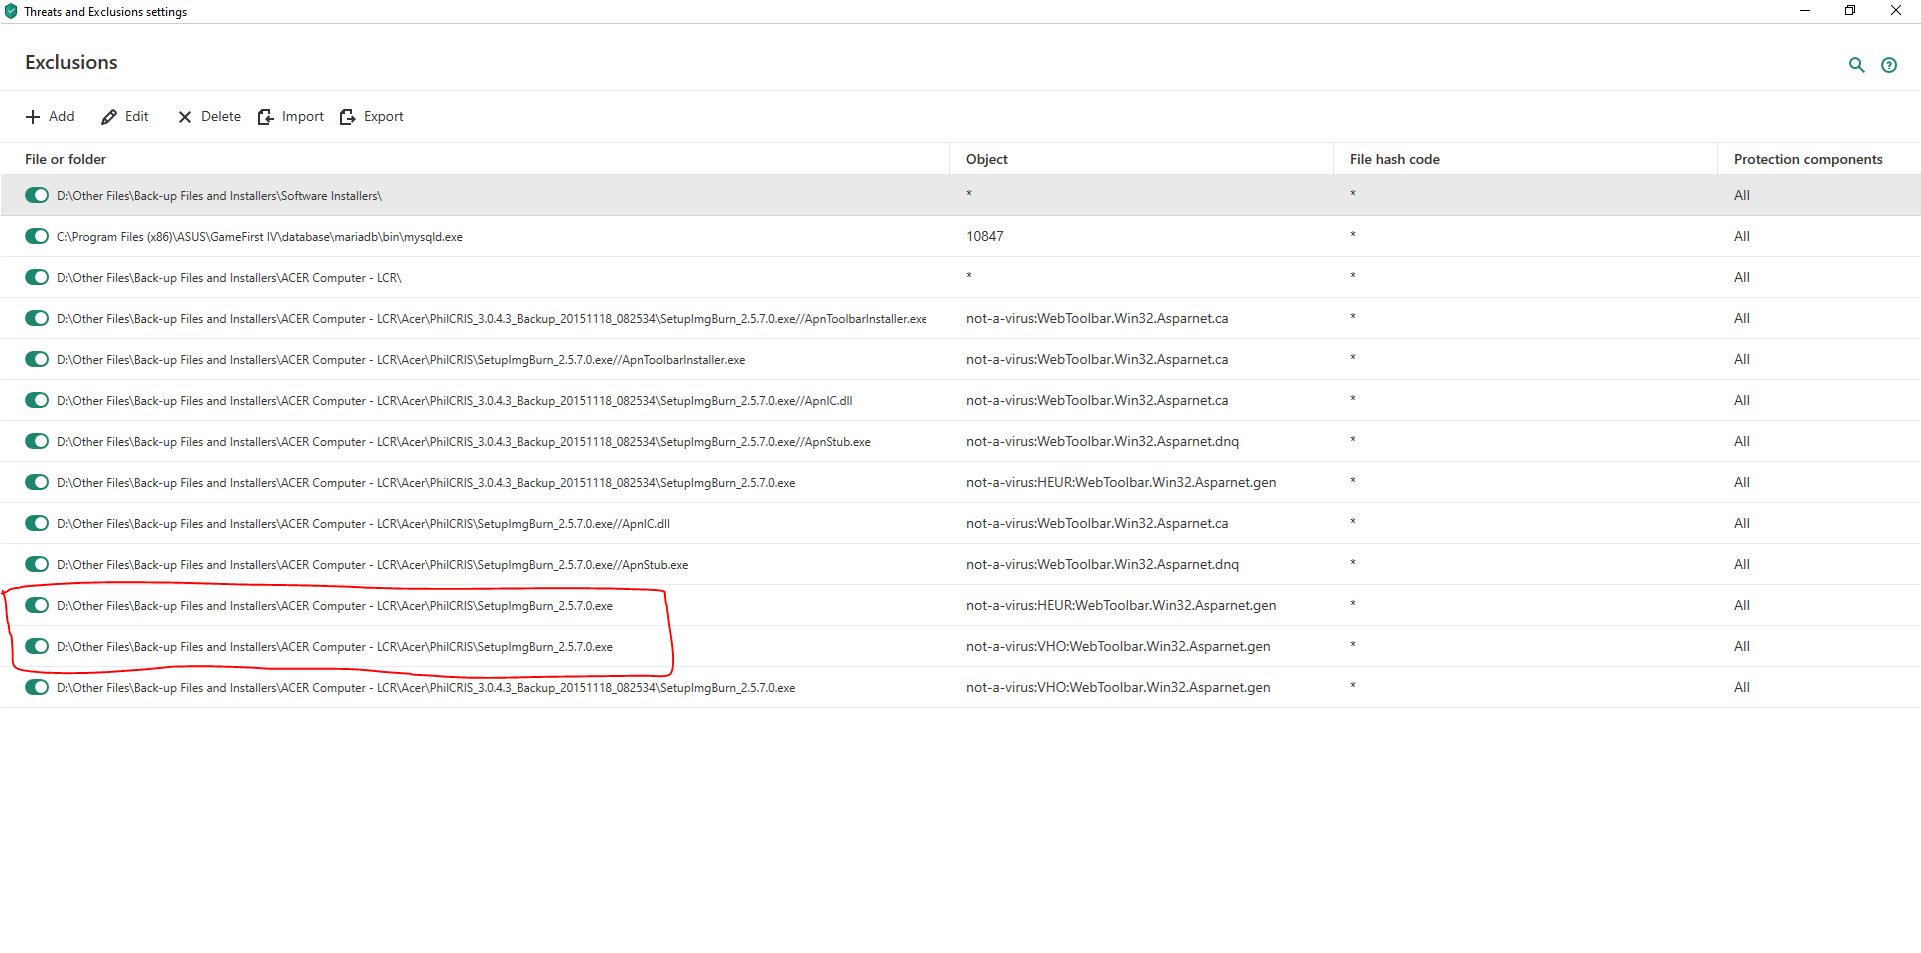This screenshot has width=1921, height=953.
Task: Click the Edit pencil icon
Action: point(109,117)
